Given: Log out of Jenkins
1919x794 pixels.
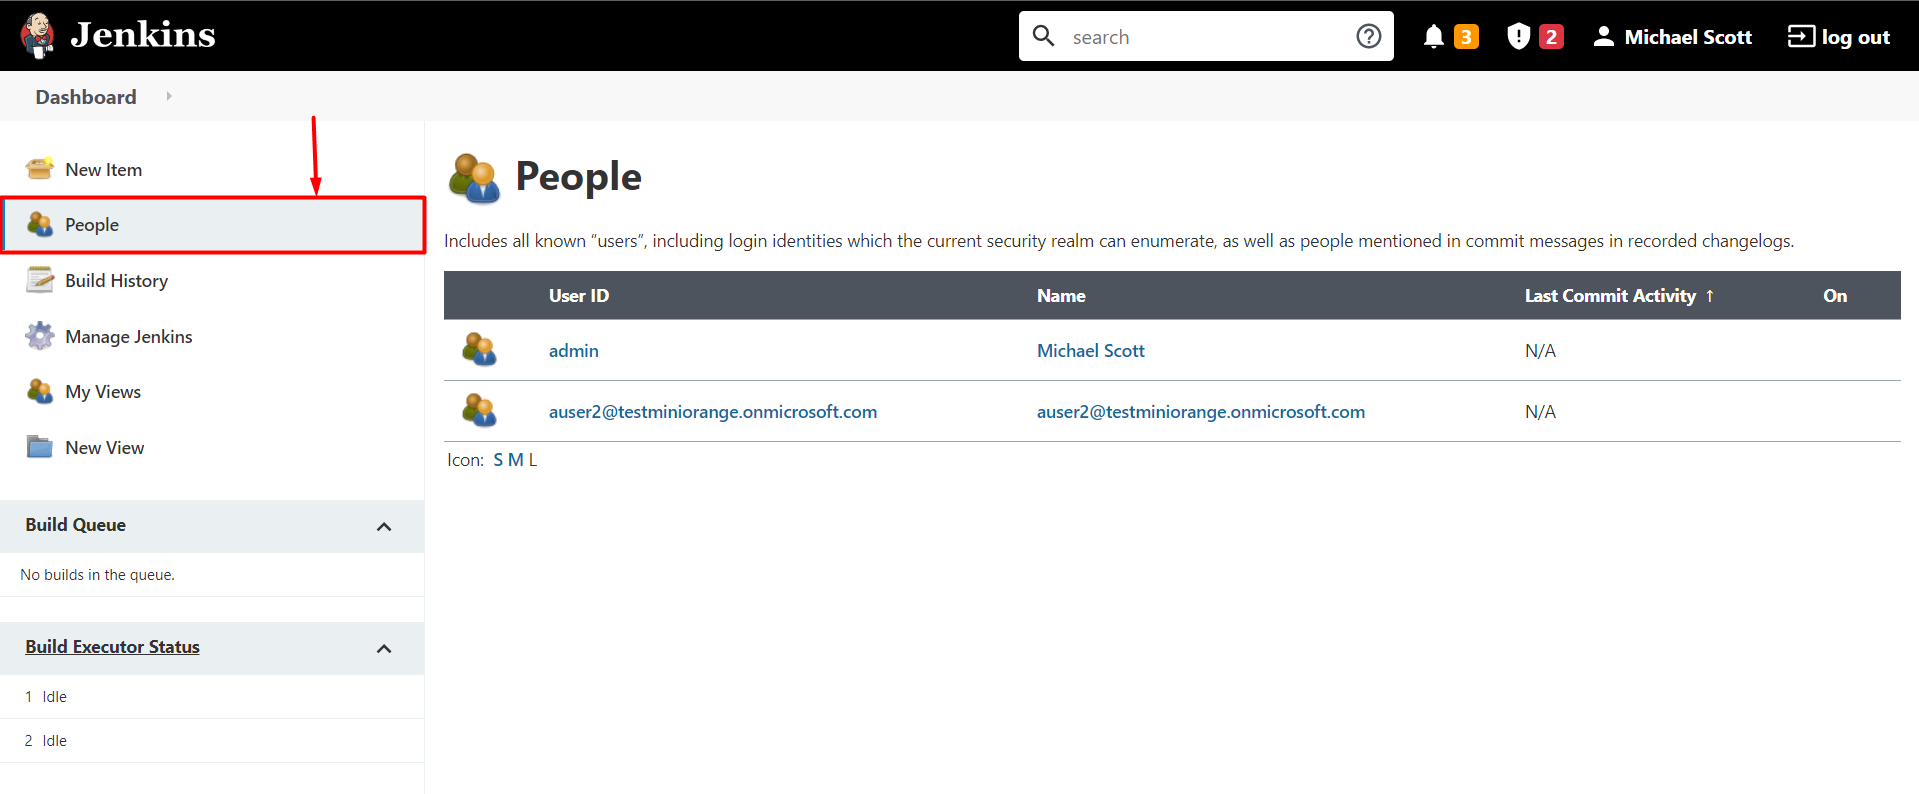Looking at the screenshot, I should pyautogui.click(x=1855, y=37).
